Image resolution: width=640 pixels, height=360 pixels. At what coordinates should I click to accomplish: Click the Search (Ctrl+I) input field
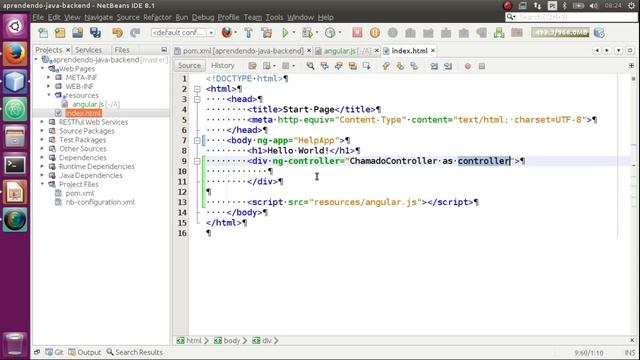(x=571, y=17)
